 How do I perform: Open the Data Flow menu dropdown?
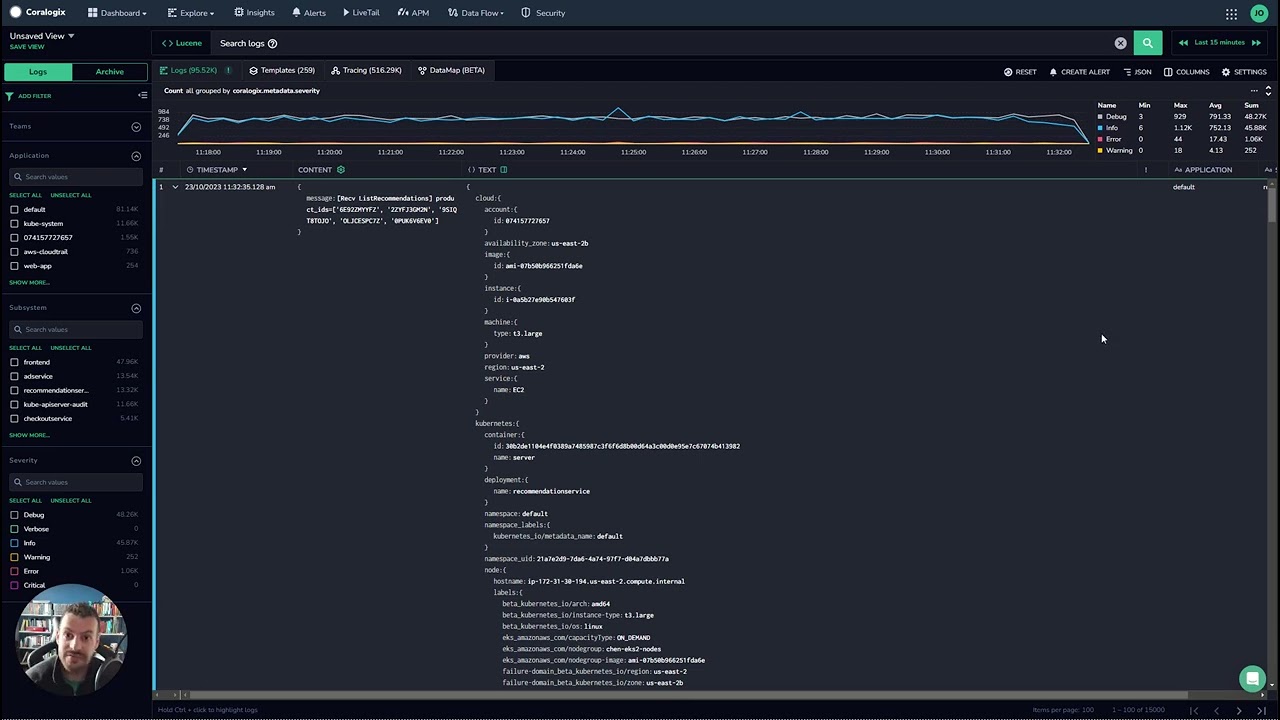pyautogui.click(x=476, y=13)
